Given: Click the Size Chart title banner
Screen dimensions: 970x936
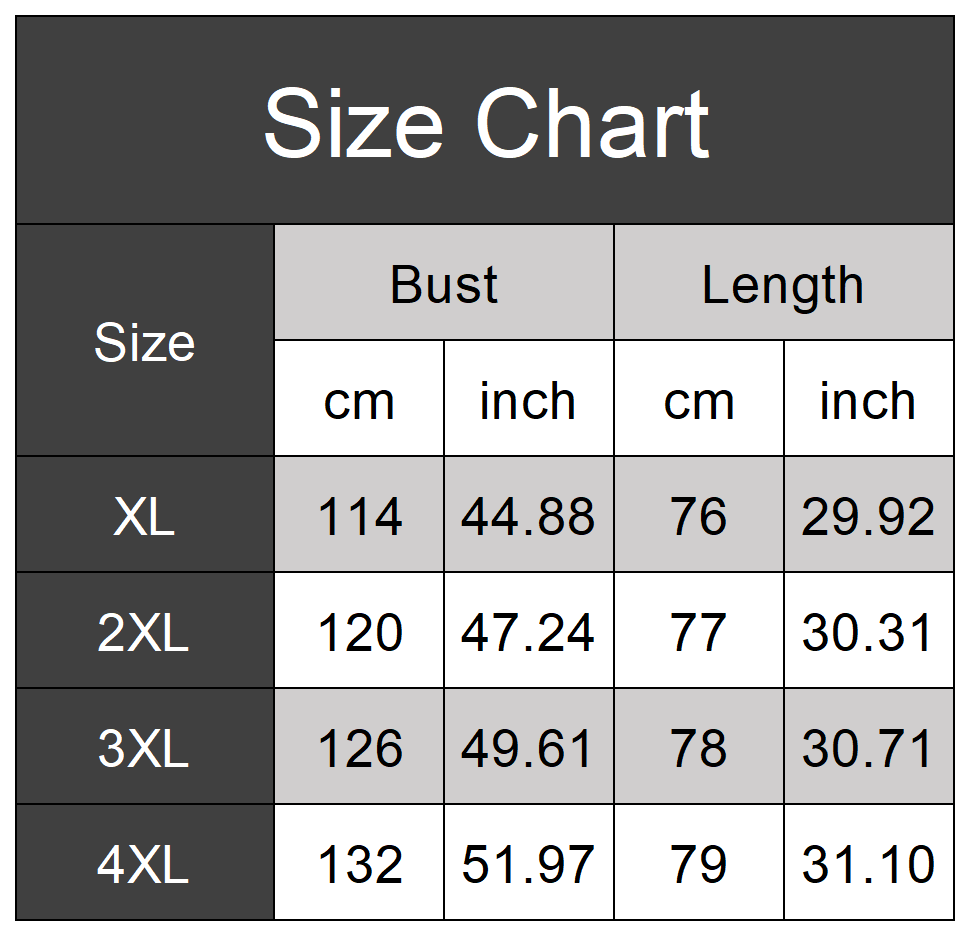Looking at the screenshot, I should click(x=485, y=122).
